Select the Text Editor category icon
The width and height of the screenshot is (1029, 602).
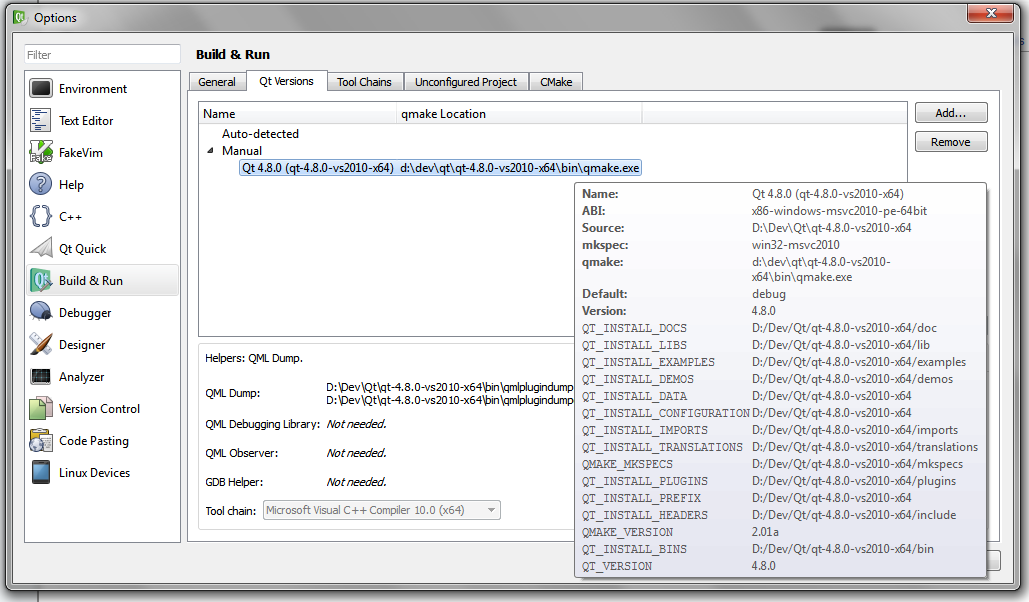point(41,121)
